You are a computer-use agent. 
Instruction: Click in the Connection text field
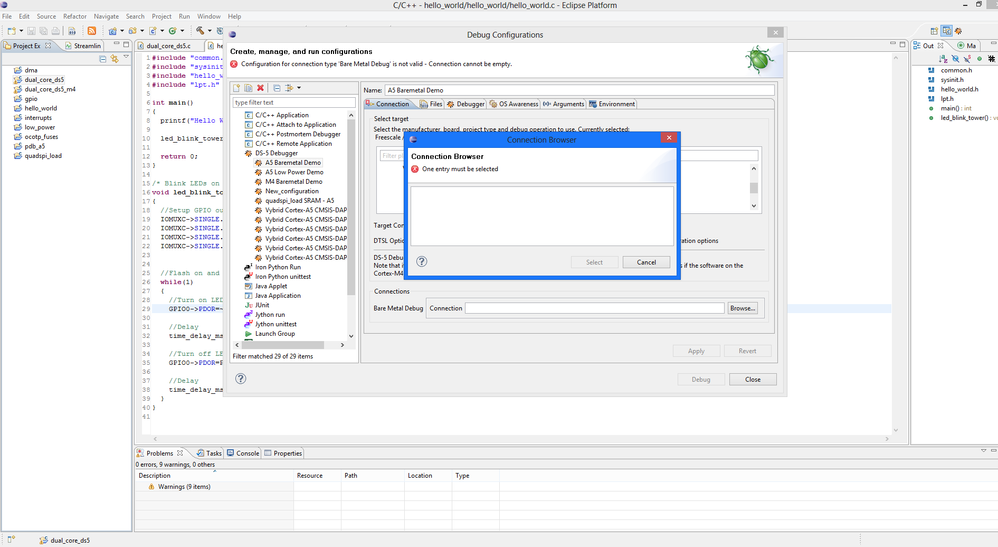(x=594, y=308)
